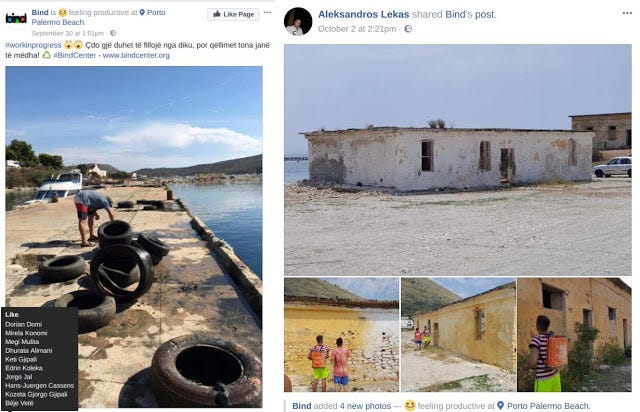Open the middle yellow building street photo
640x412 pixels.
[458, 334]
